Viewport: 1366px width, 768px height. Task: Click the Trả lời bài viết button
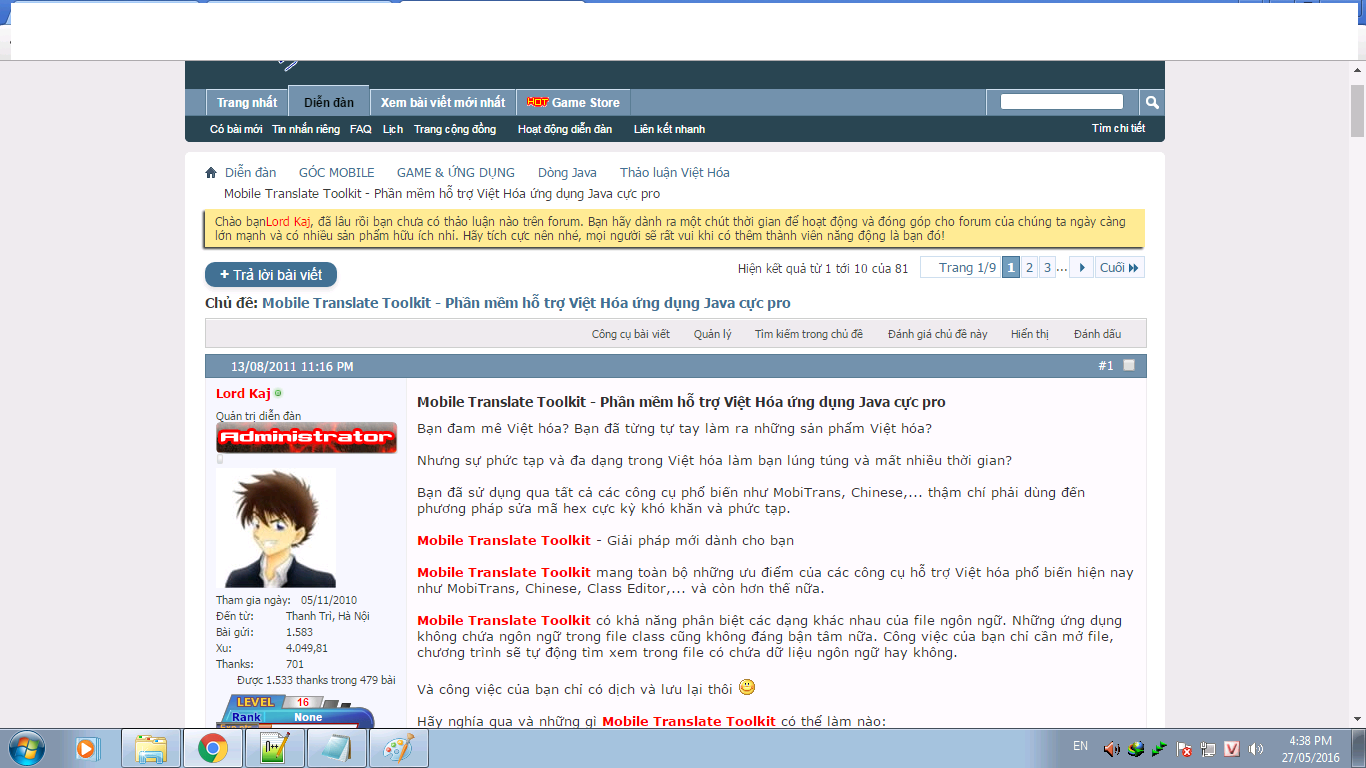(271, 275)
